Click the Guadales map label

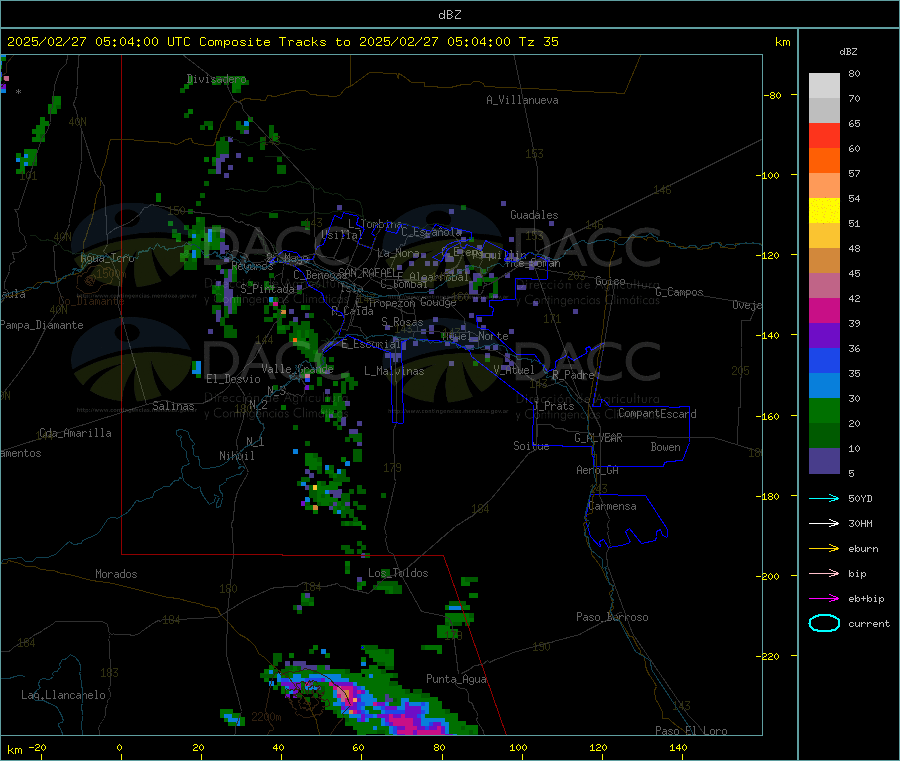coord(534,215)
